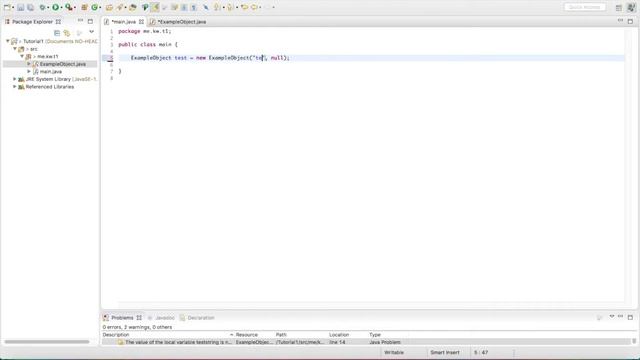Click the New file wizard toolbar icon

click(x=7, y=7)
